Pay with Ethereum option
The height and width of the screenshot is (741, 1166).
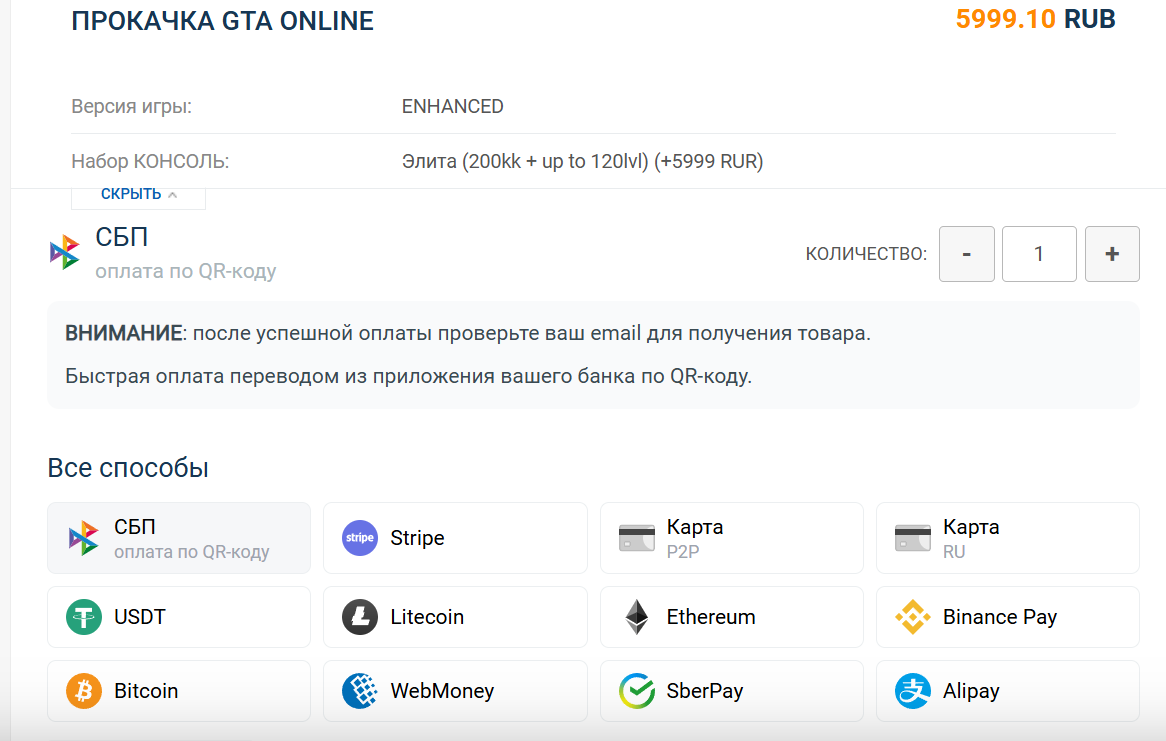point(732,617)
